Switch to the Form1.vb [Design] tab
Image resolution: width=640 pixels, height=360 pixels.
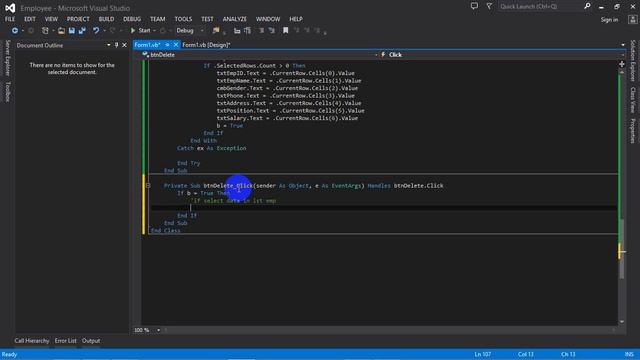tap(206, 45)
